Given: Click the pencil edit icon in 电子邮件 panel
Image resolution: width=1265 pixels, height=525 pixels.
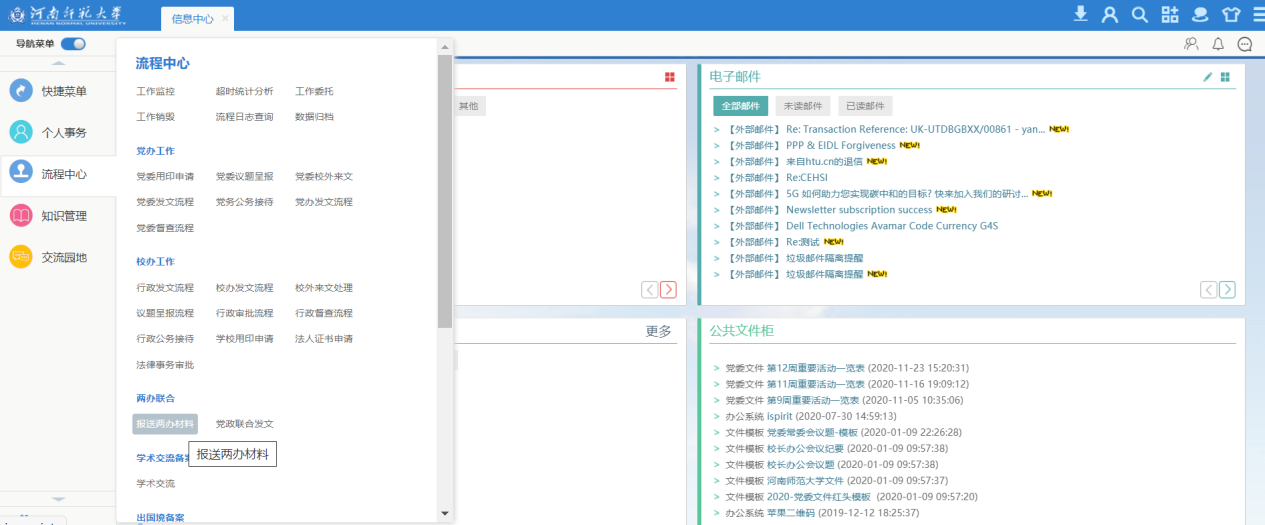Looking at the screenshot, I should click(1207, 77).
